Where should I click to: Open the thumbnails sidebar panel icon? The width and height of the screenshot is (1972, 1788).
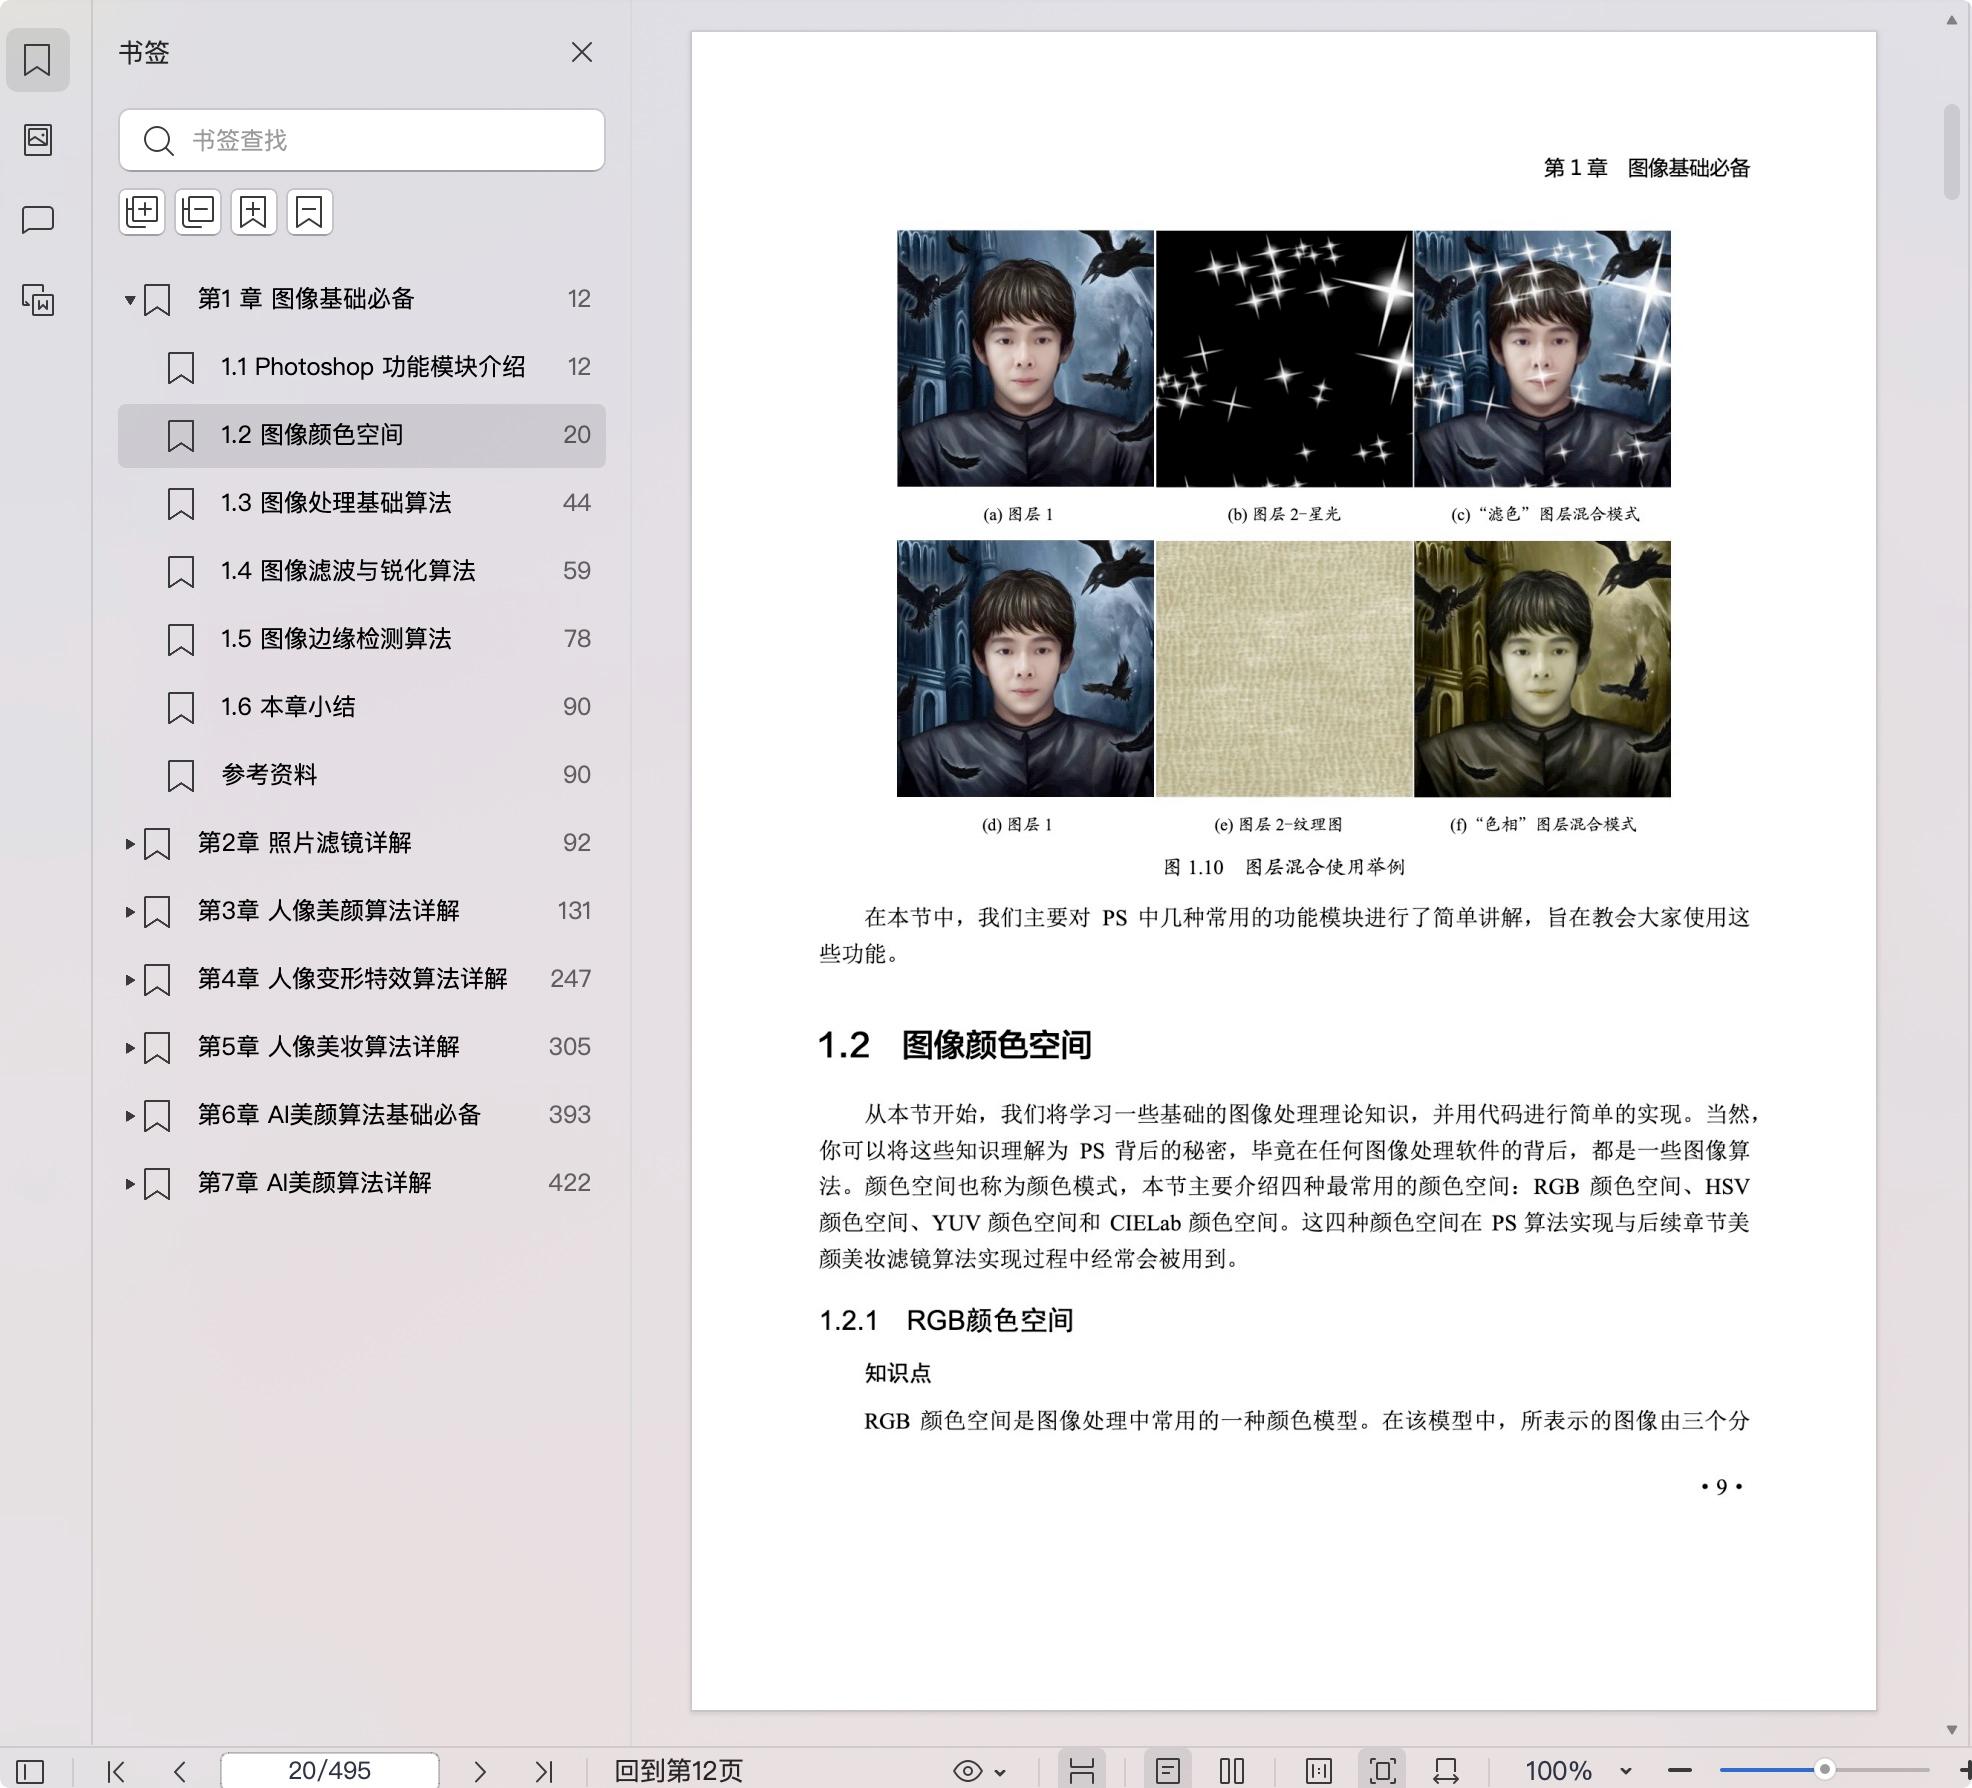click(x=38, y=139)
